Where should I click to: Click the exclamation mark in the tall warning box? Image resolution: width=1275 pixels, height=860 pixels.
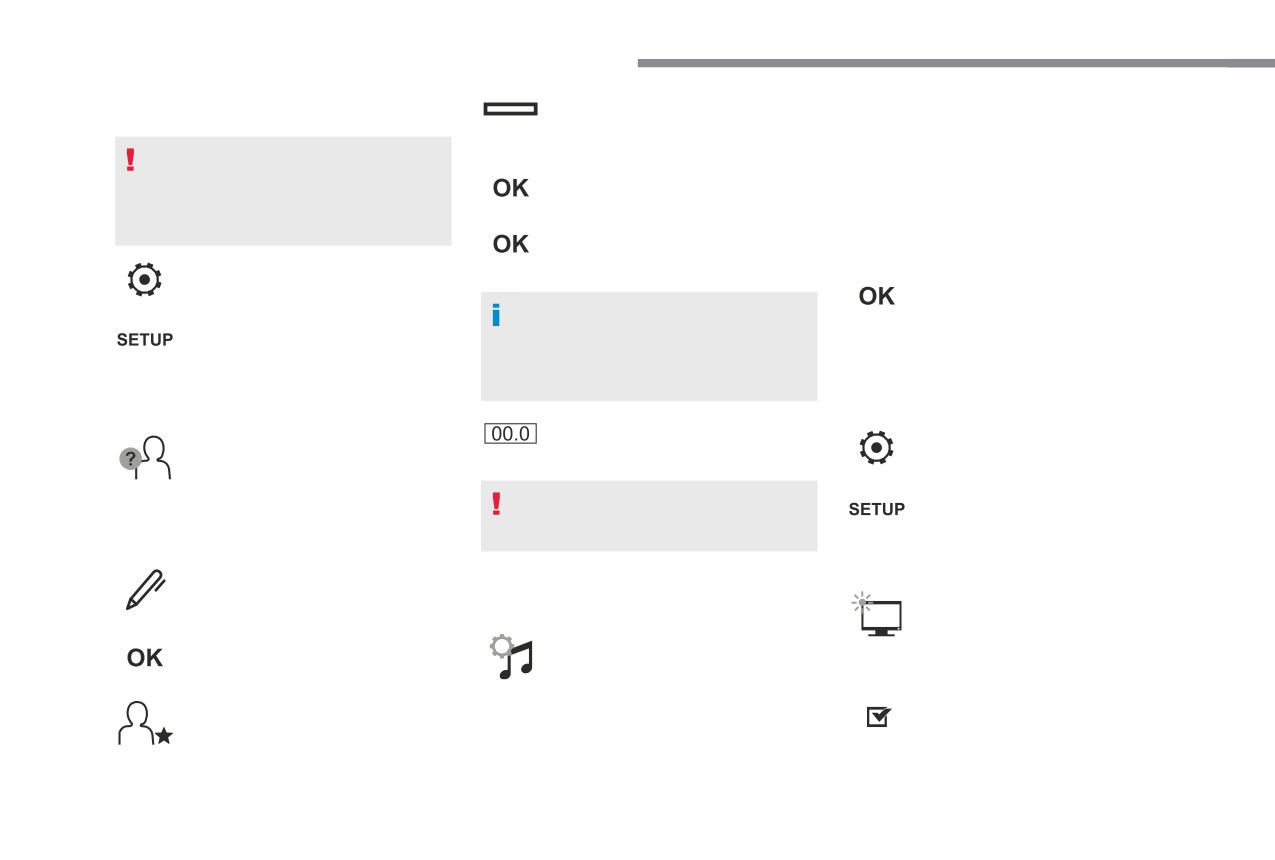(x=130, y=160)
